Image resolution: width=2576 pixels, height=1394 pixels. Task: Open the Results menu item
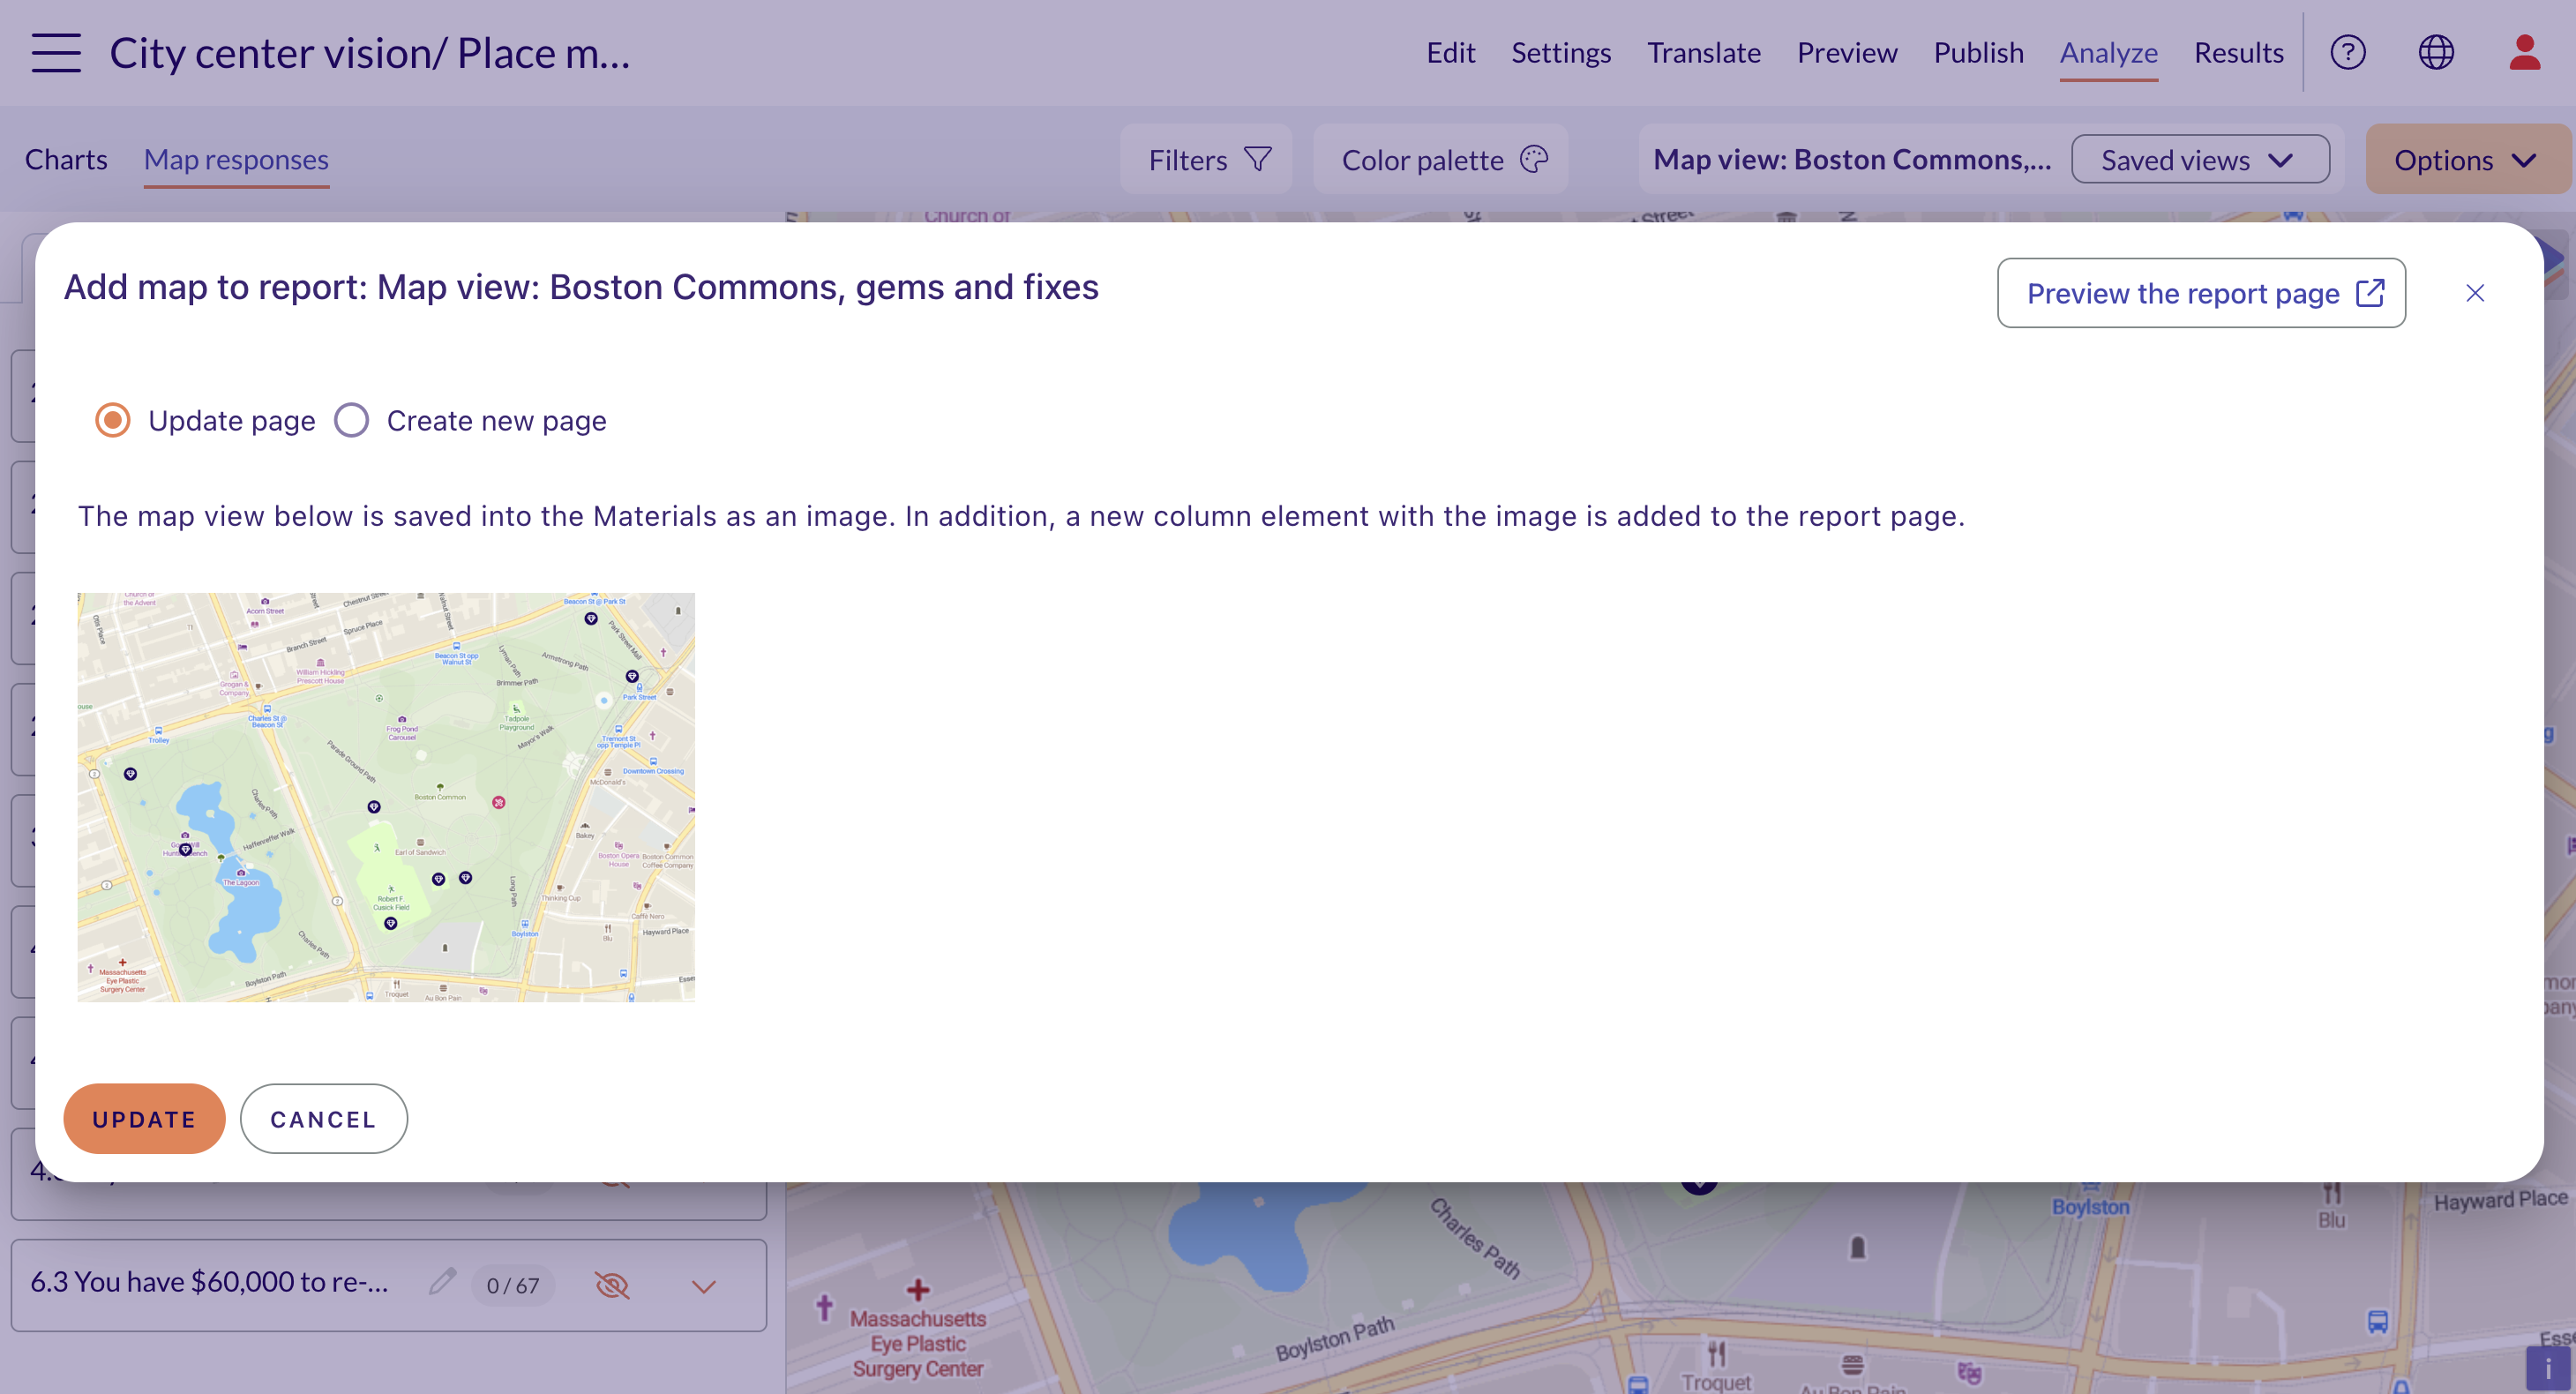point(2238,52)
